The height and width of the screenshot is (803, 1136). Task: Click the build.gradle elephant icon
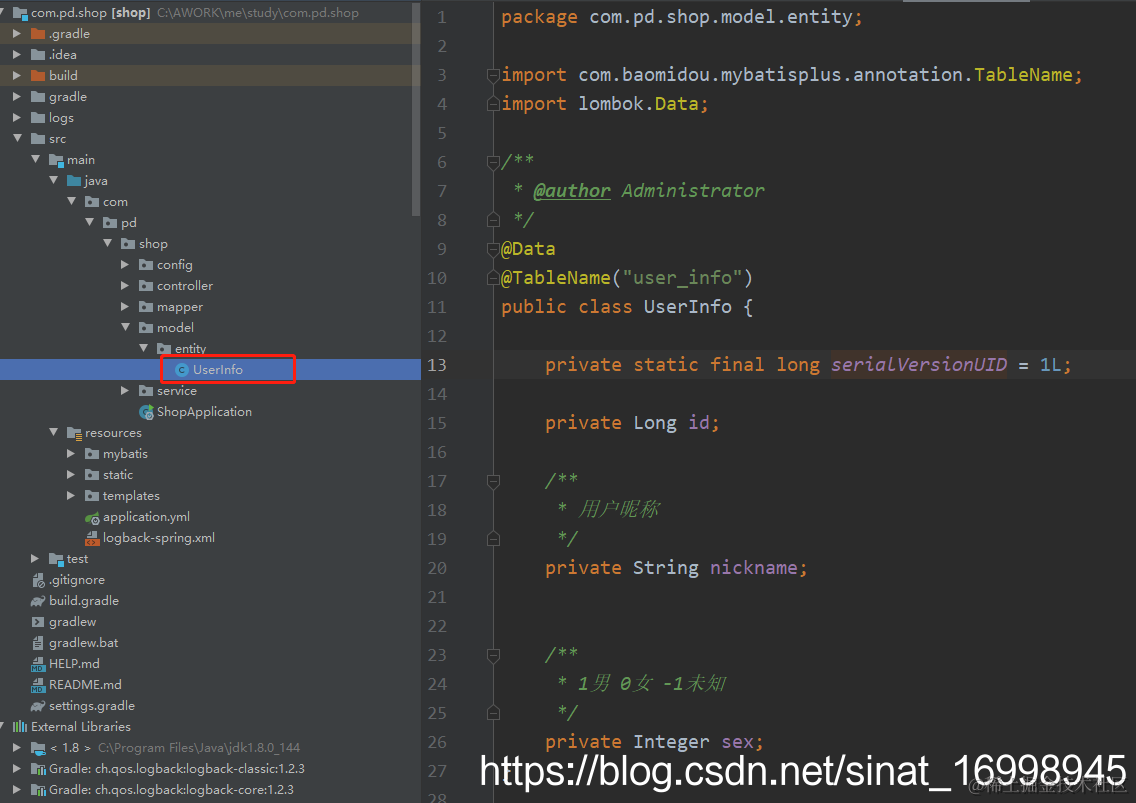click(x=38, y=602)
